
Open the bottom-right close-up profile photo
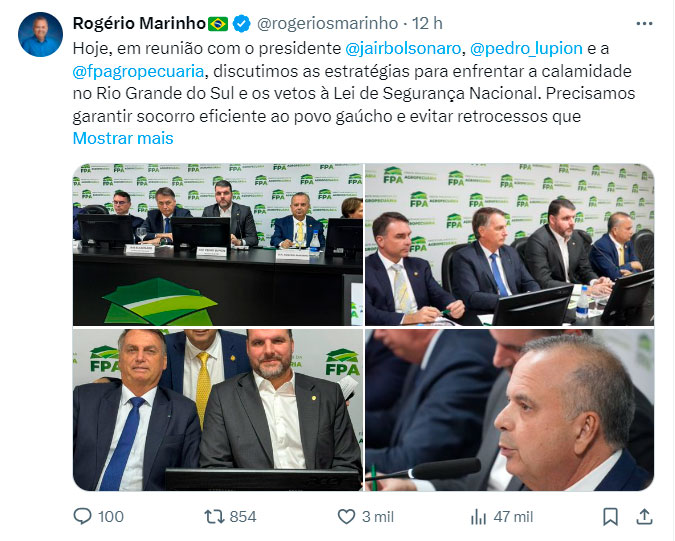(509, 410)
